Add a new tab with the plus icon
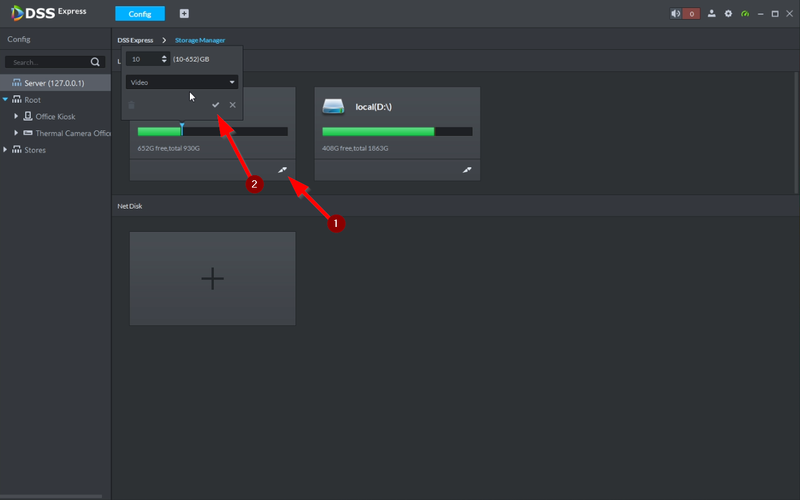This screenshot has height=500, width=800. tap(184, 14)
